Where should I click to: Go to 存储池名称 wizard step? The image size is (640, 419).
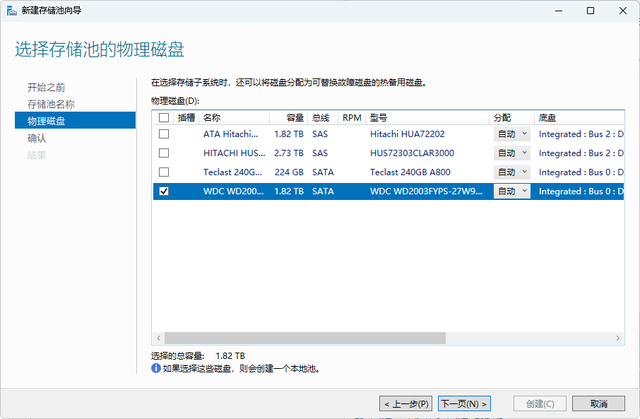51,104
